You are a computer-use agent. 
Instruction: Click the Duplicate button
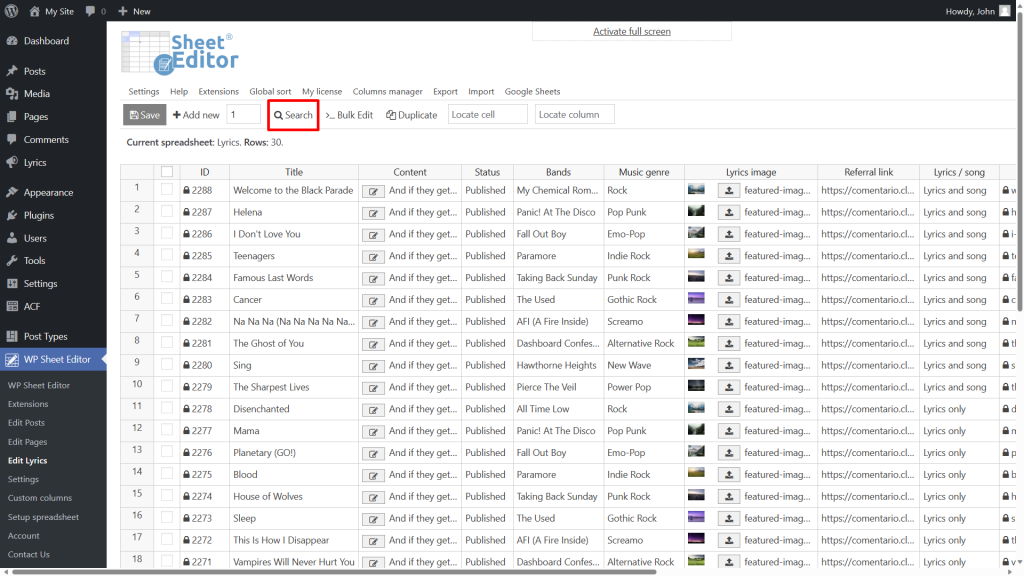[411, 115]
